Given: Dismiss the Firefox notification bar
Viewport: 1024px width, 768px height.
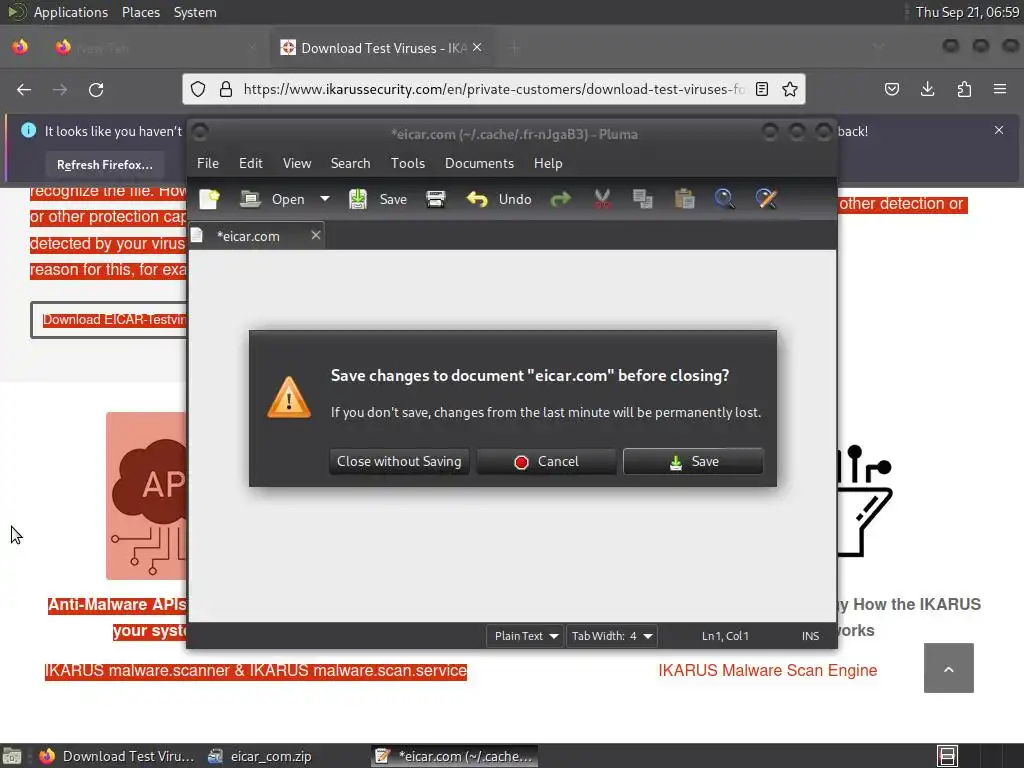Looking at the screenshot, I should pos(999,131).
